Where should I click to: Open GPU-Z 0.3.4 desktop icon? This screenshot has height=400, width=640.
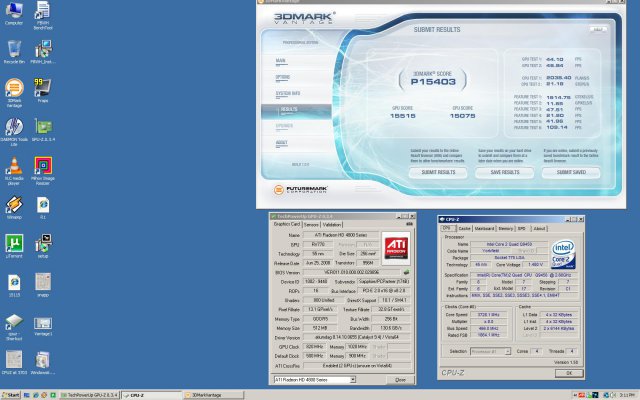coord(43,129)
